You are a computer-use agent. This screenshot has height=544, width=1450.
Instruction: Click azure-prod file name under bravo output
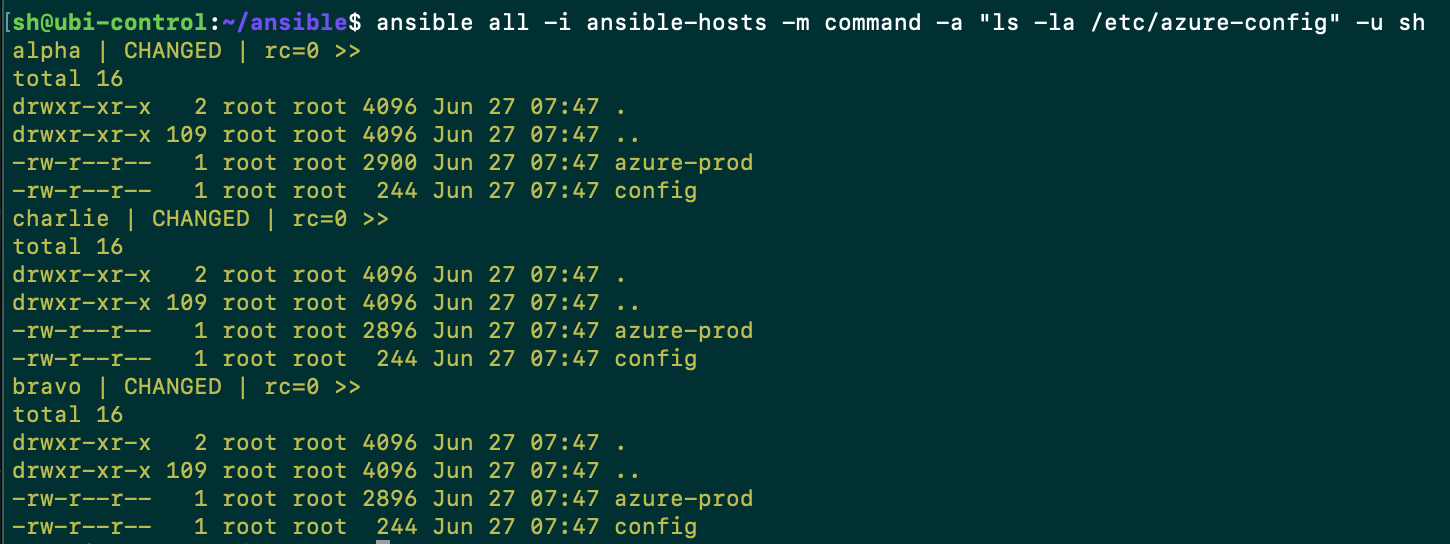pos(684,498)
